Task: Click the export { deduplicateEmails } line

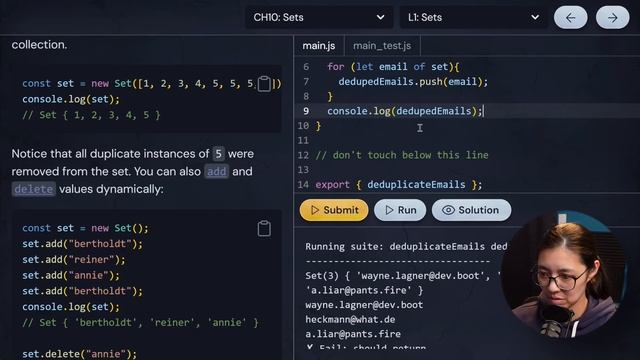Action: pos(399,184)
